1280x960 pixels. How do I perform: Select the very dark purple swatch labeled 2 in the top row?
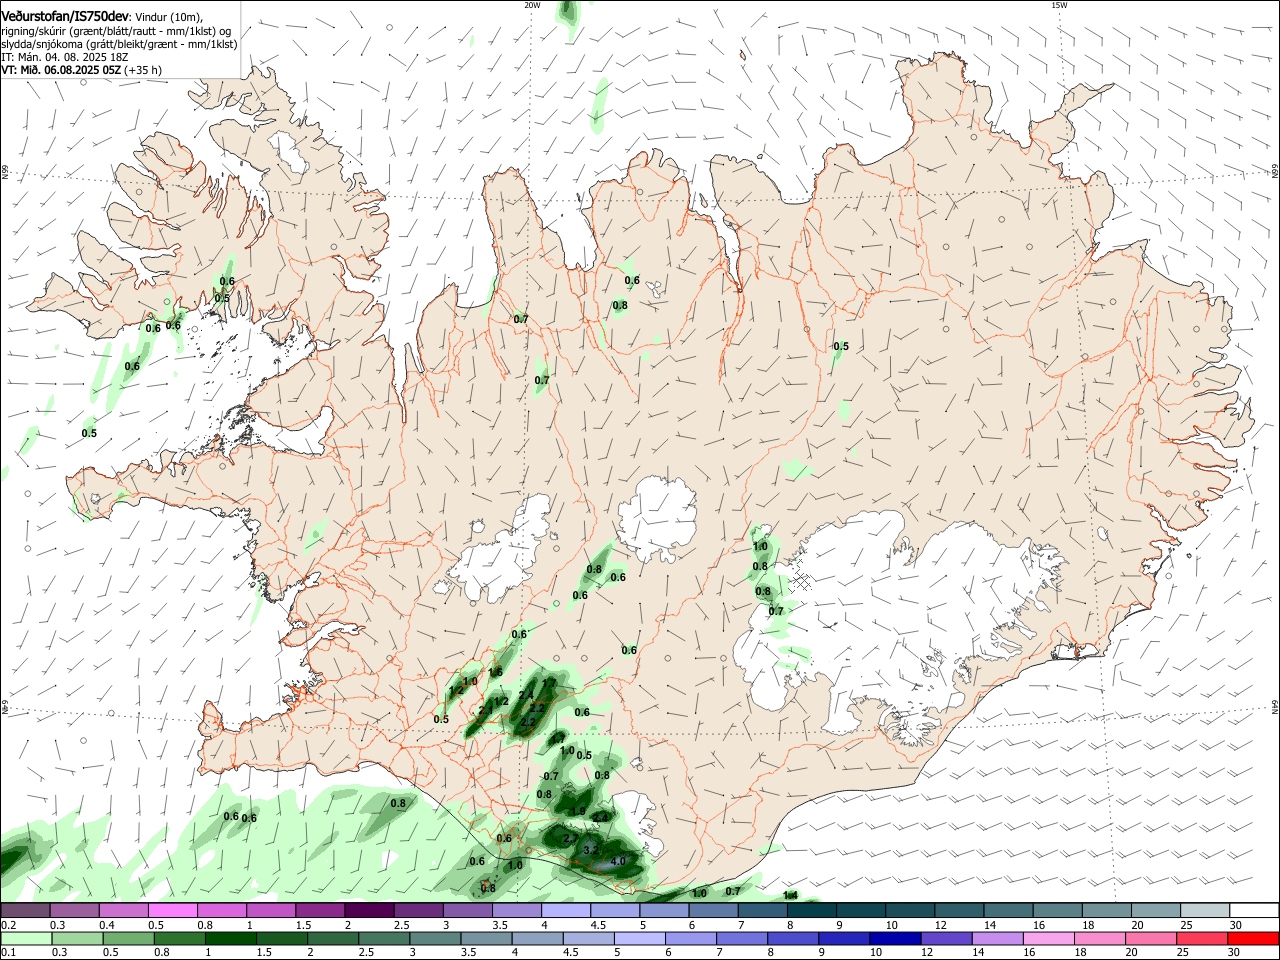[368, 911]
